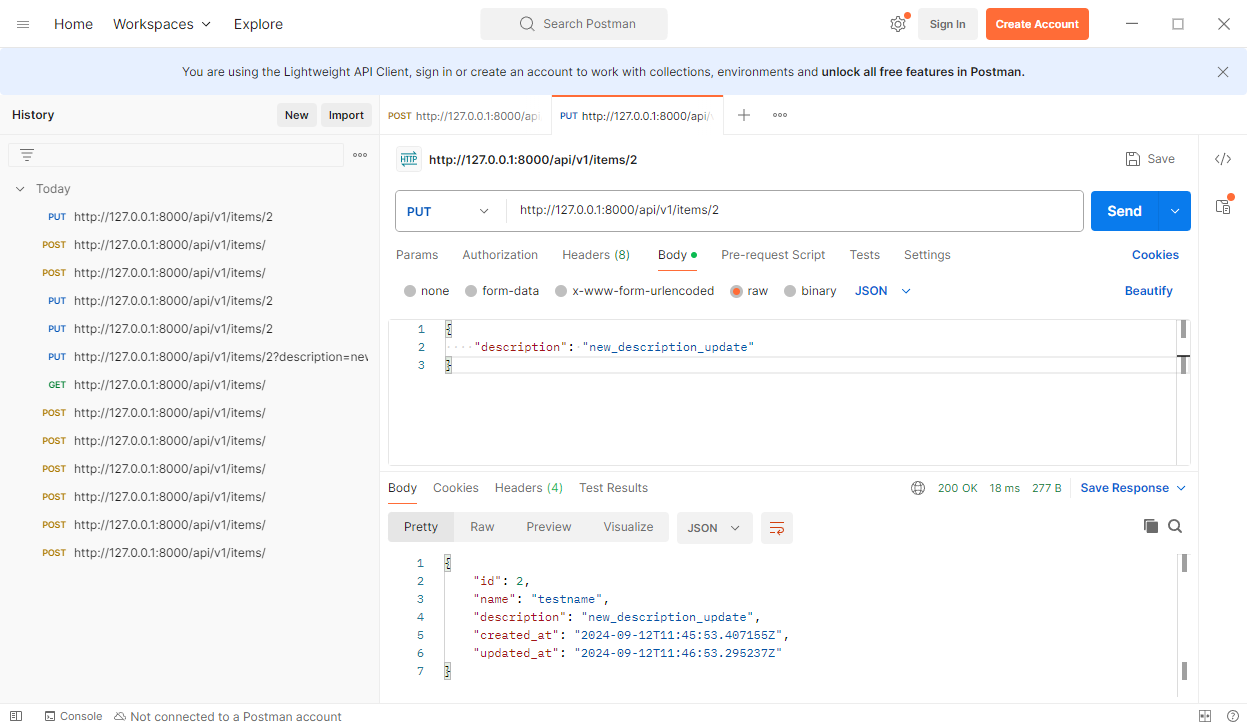Open the request Settings tab
1247x728 pixels.
pyautogui.click(x=927, y=255)
